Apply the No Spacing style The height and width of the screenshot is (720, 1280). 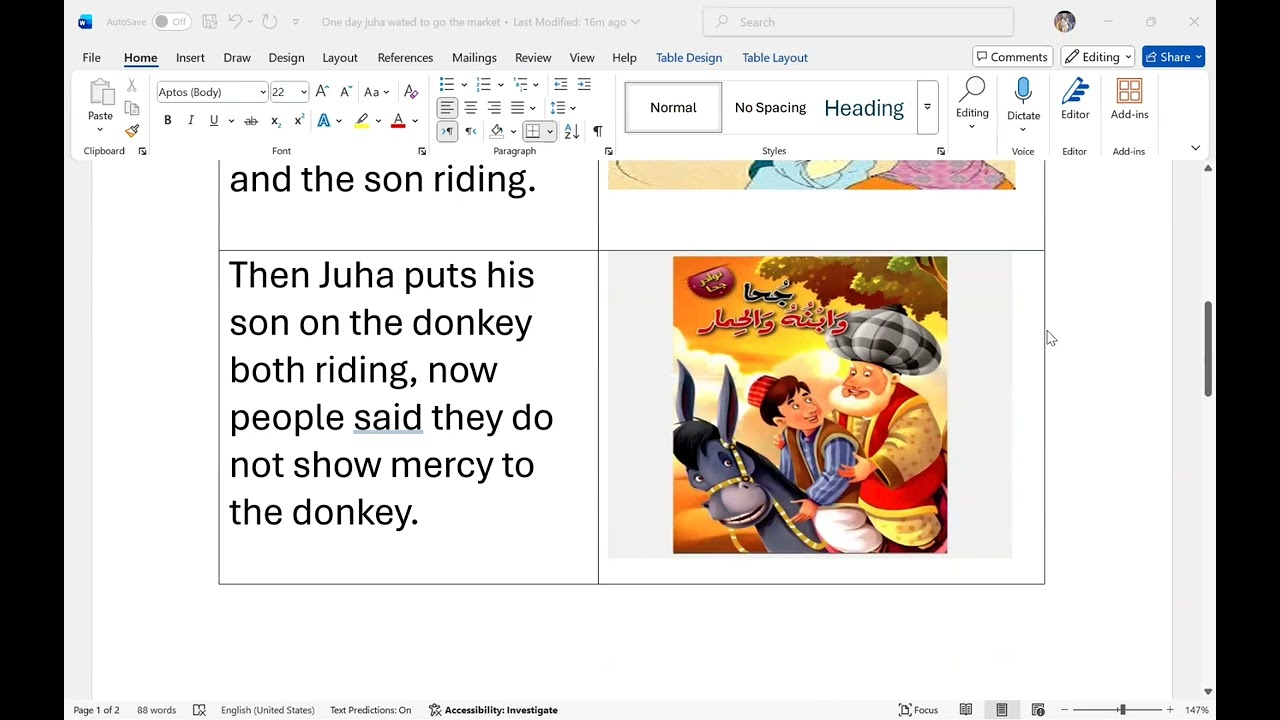770,107
